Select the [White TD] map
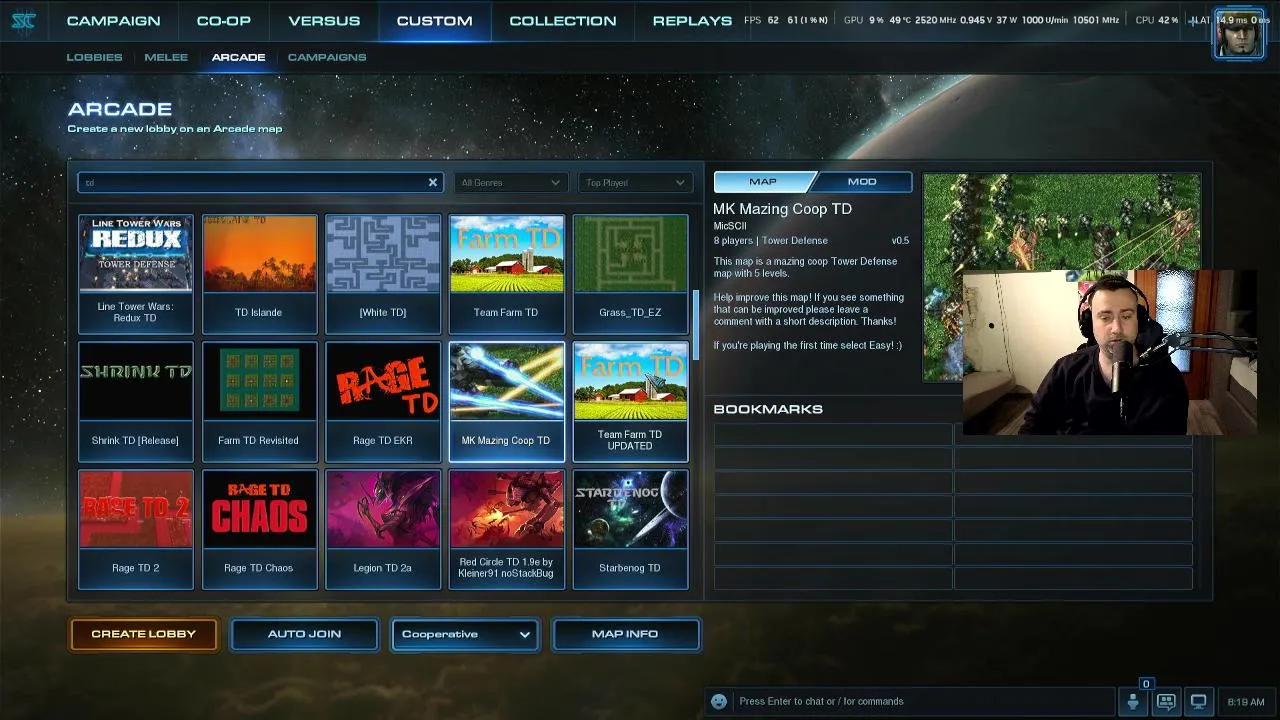 click(383, 274)
